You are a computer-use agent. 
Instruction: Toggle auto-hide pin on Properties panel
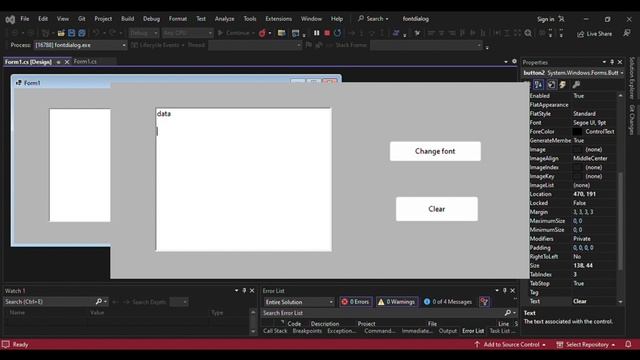[x=612, y=62]
